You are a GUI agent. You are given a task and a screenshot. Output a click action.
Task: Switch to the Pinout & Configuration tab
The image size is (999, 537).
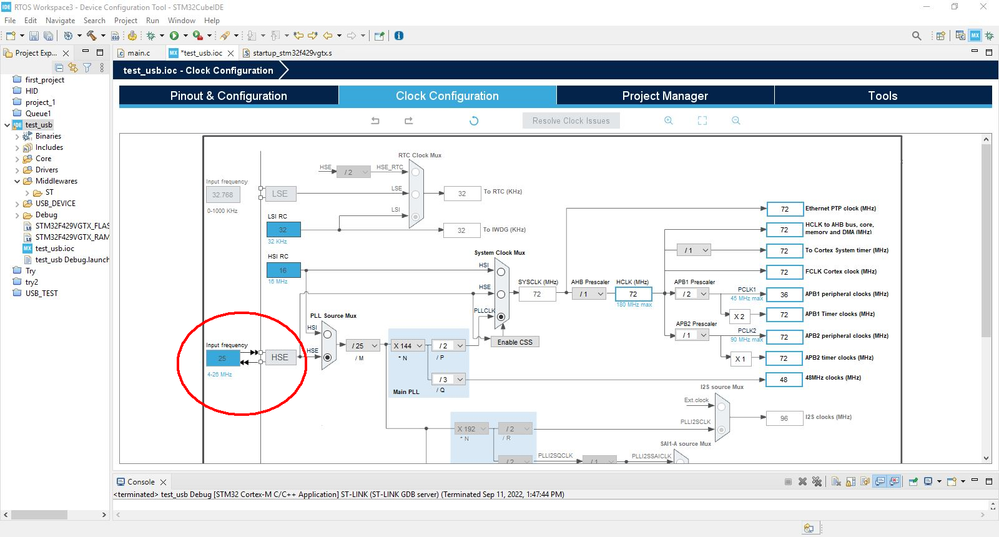[229, 96]
